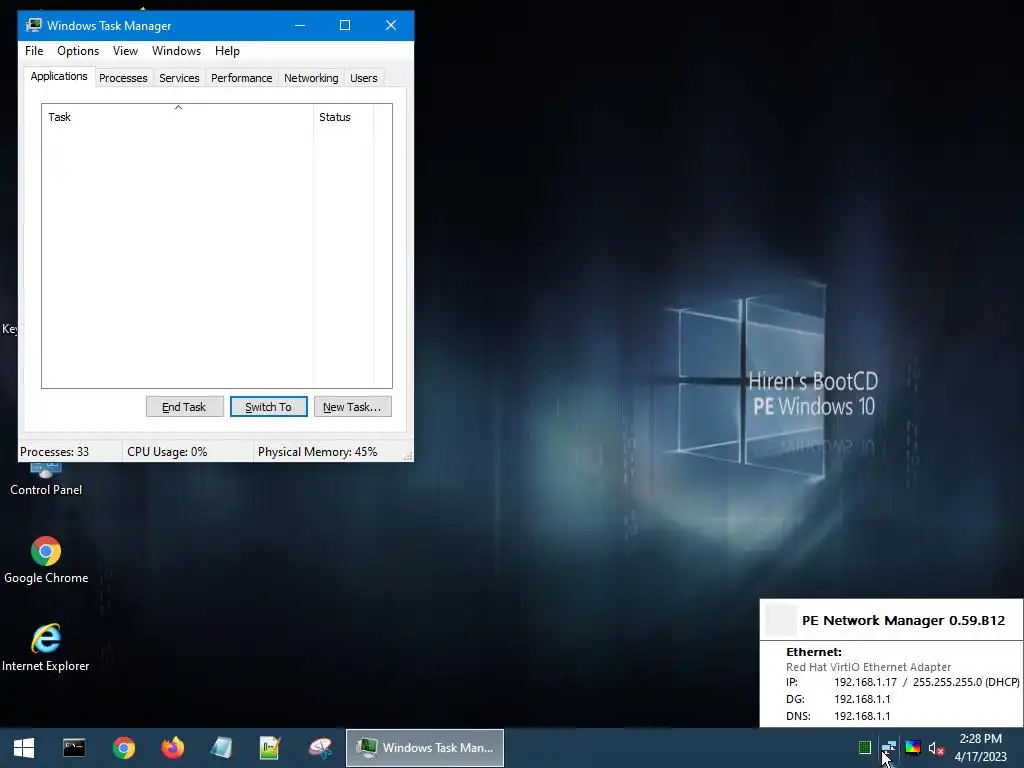Viewport: 1024px width, 768px height.
Task: Open the blue notepad icon in taskbar
Action: coord(221,748)
